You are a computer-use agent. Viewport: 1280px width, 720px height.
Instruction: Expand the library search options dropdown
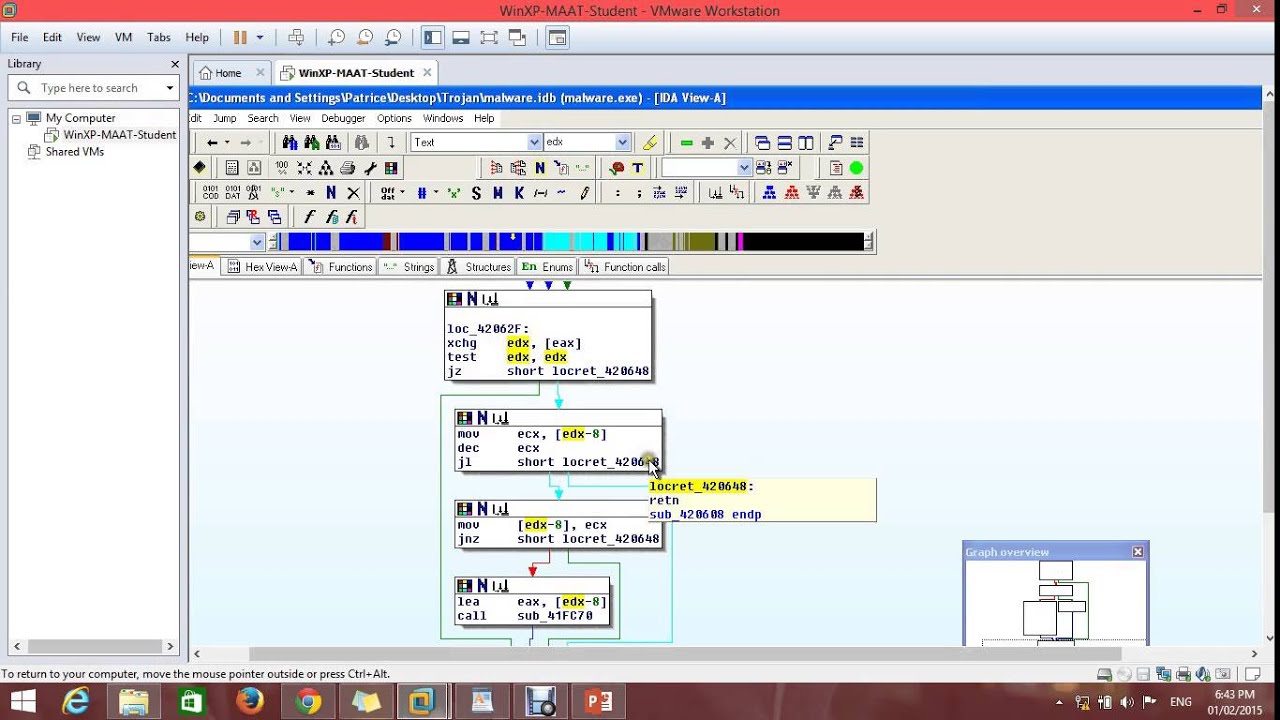pyautogui.click(x=170, y=88)
